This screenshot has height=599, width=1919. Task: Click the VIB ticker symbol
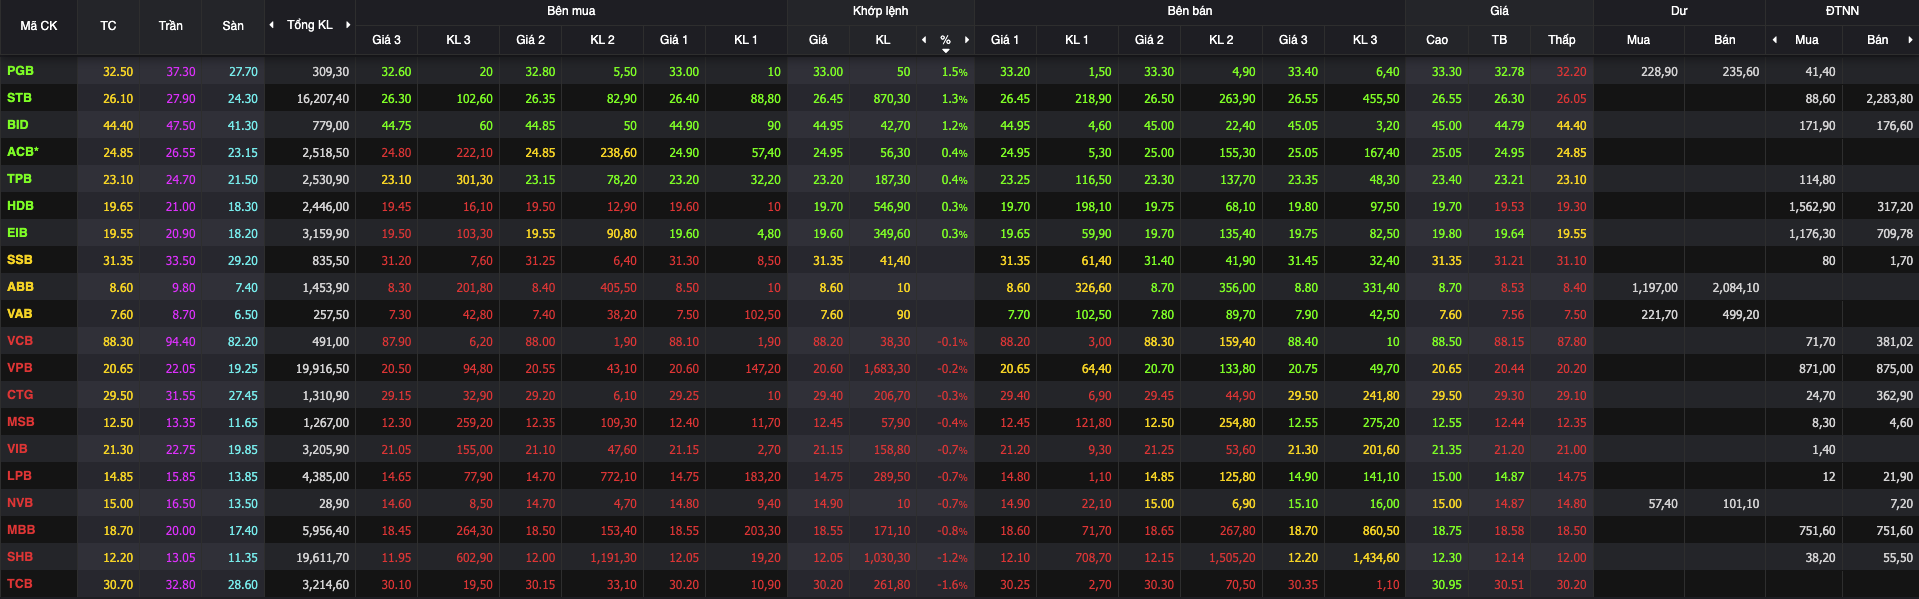[x=17, y=449]
